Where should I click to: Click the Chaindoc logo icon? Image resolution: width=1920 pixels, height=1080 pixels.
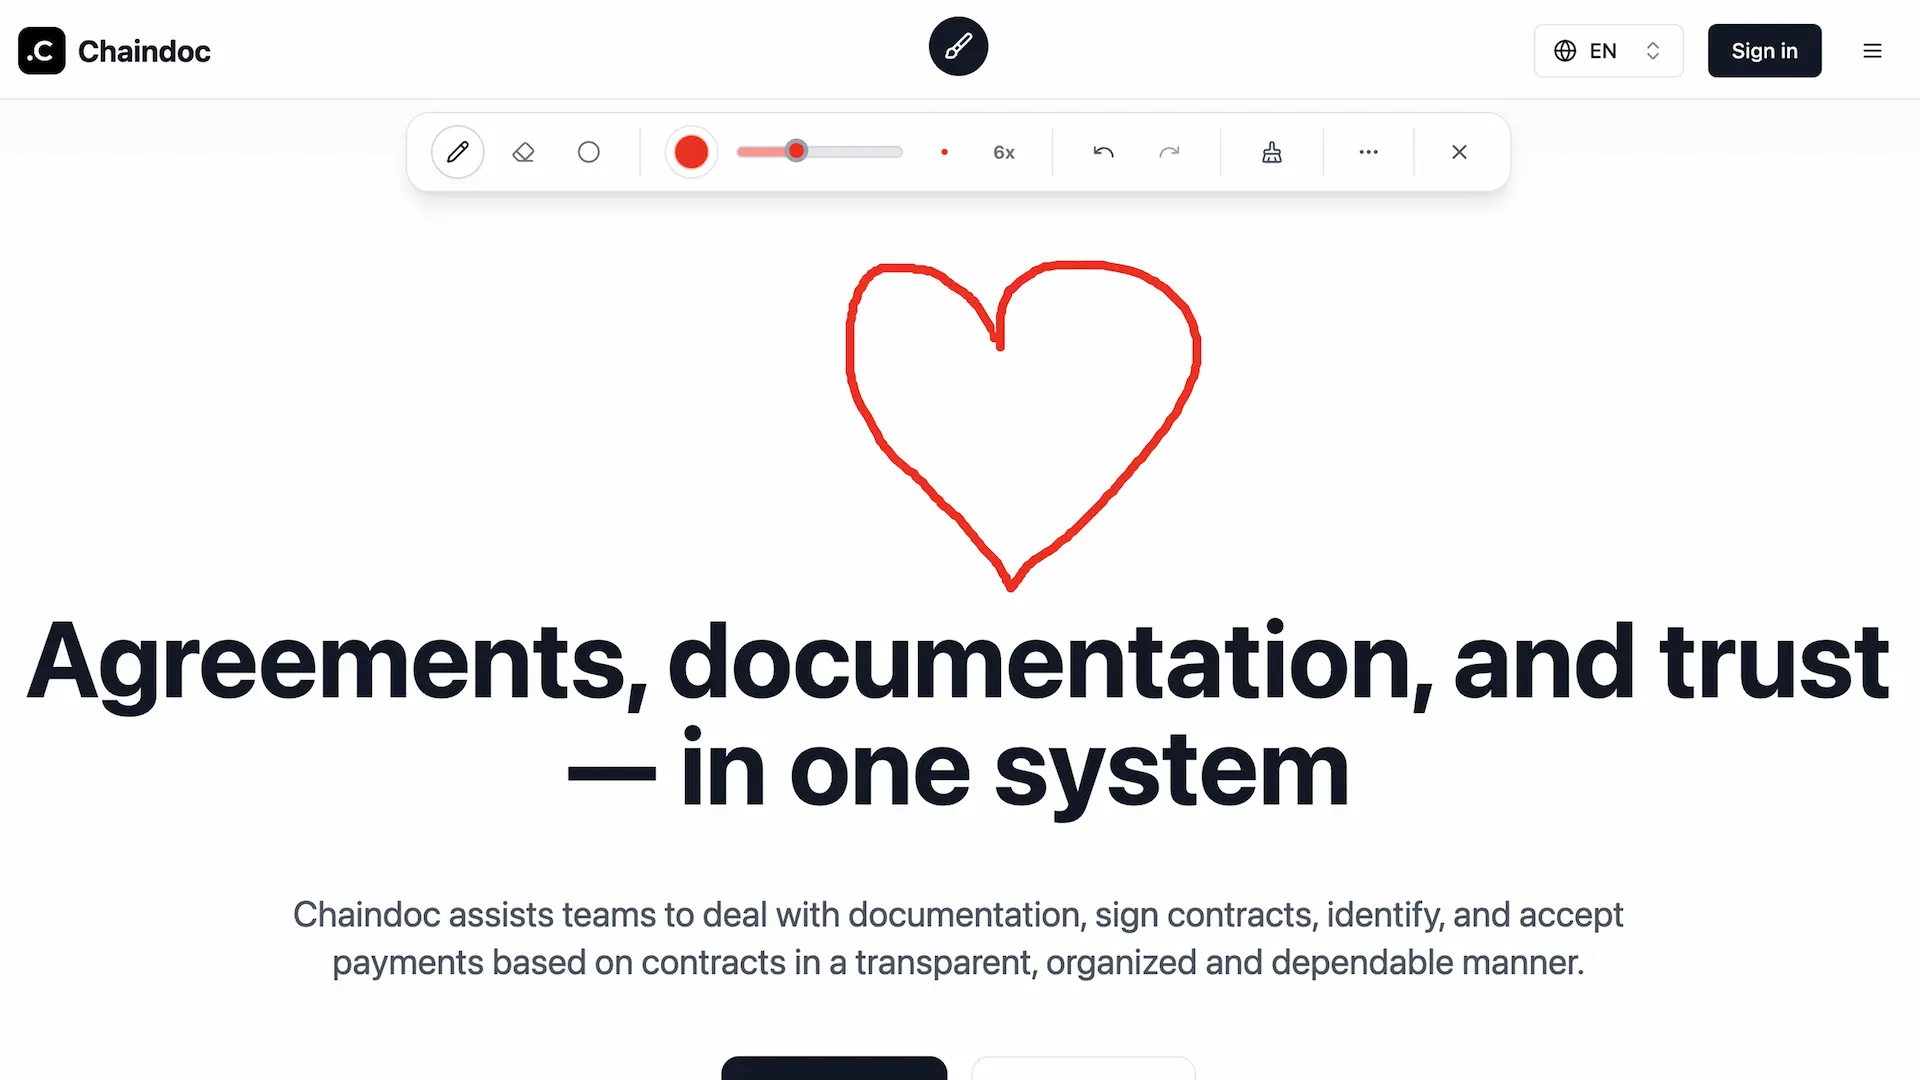coord(41,51)
